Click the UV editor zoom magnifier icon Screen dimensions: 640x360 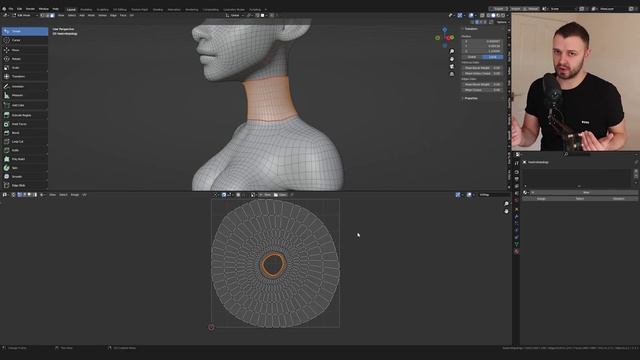[x=507, y=204]
